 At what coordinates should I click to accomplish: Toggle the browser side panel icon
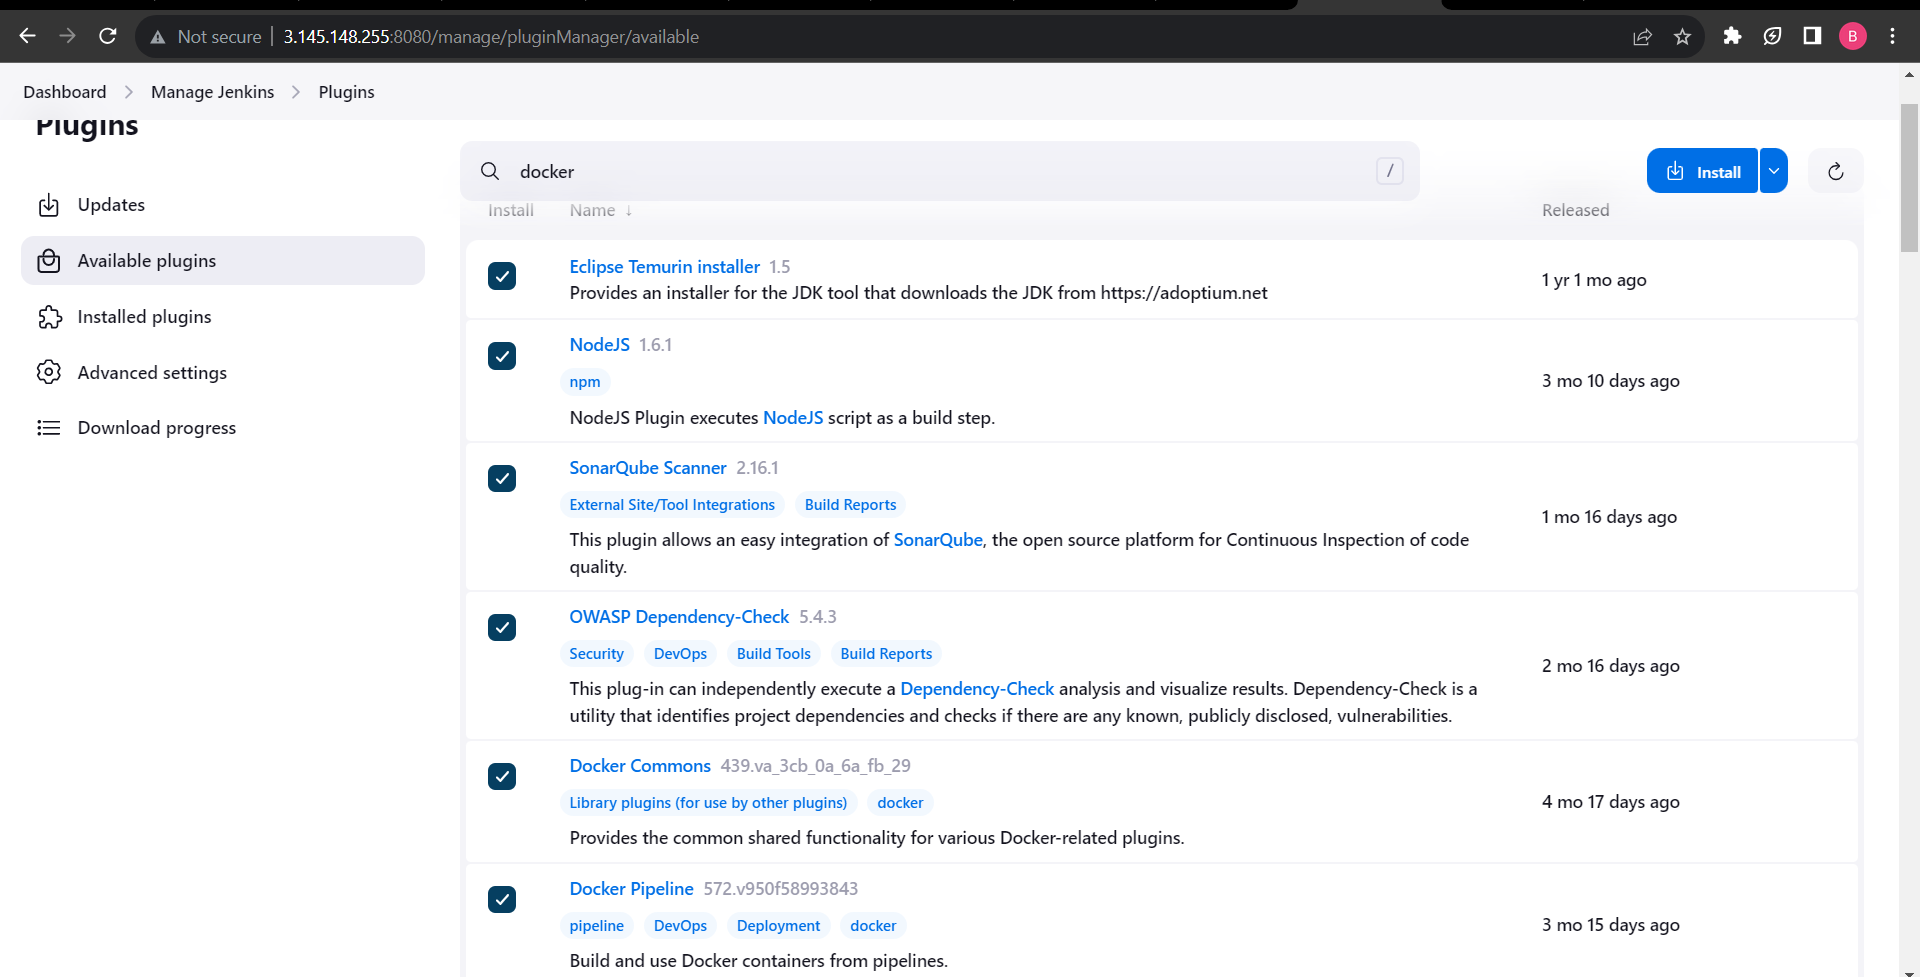coord(1812,36)
